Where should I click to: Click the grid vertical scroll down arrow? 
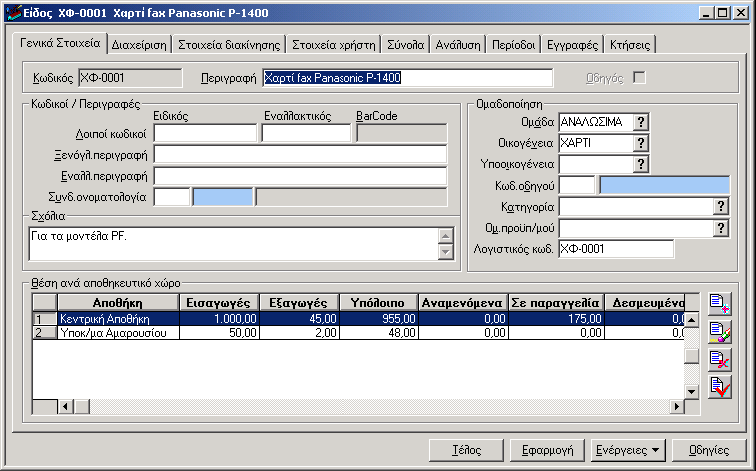pyautogui.click(x=692, y=391)
